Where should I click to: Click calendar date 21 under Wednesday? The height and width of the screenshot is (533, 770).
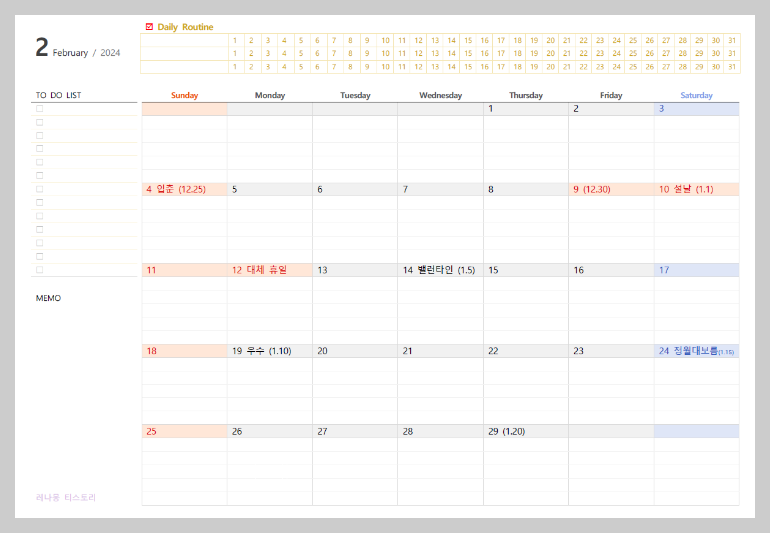408,351
